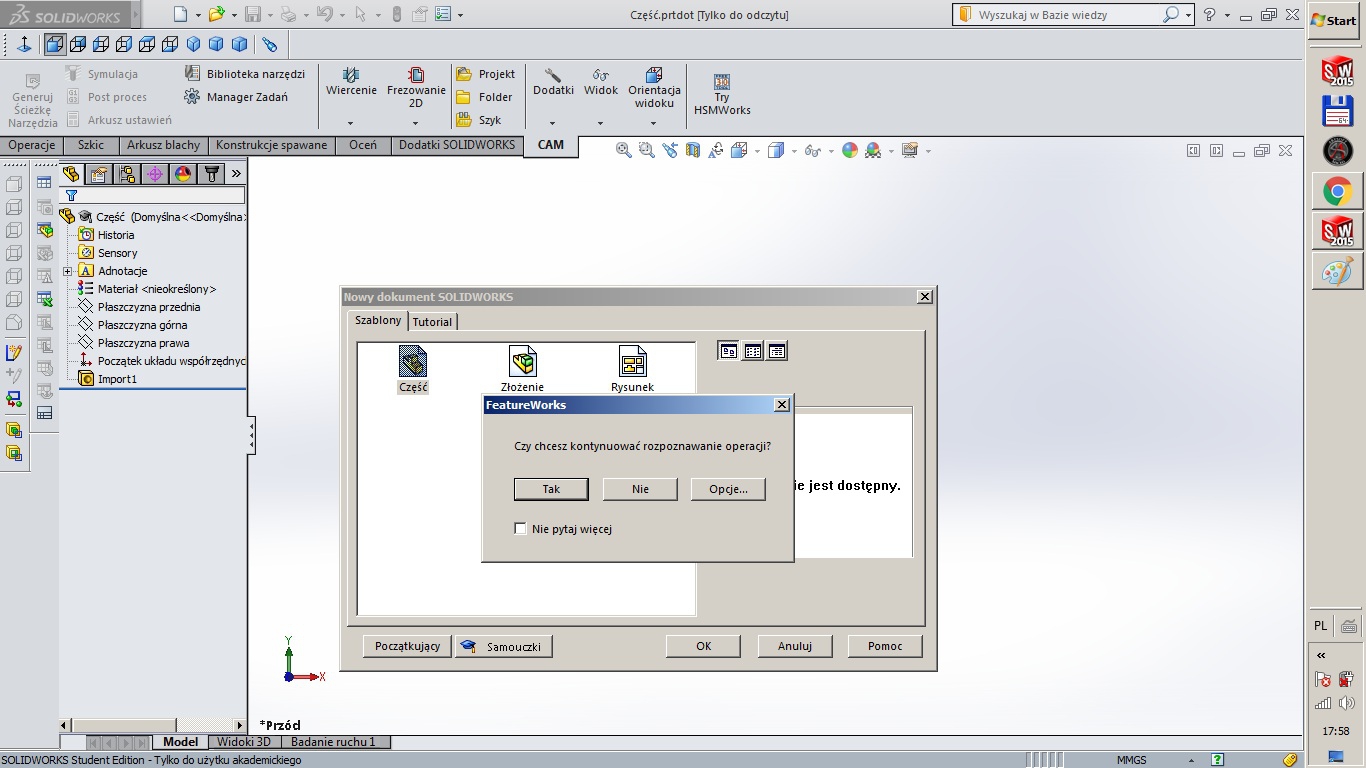This screenshot has width=1366, height=768.
Task: Open the Wiercenie dropdown arrow
Action: 351,123
